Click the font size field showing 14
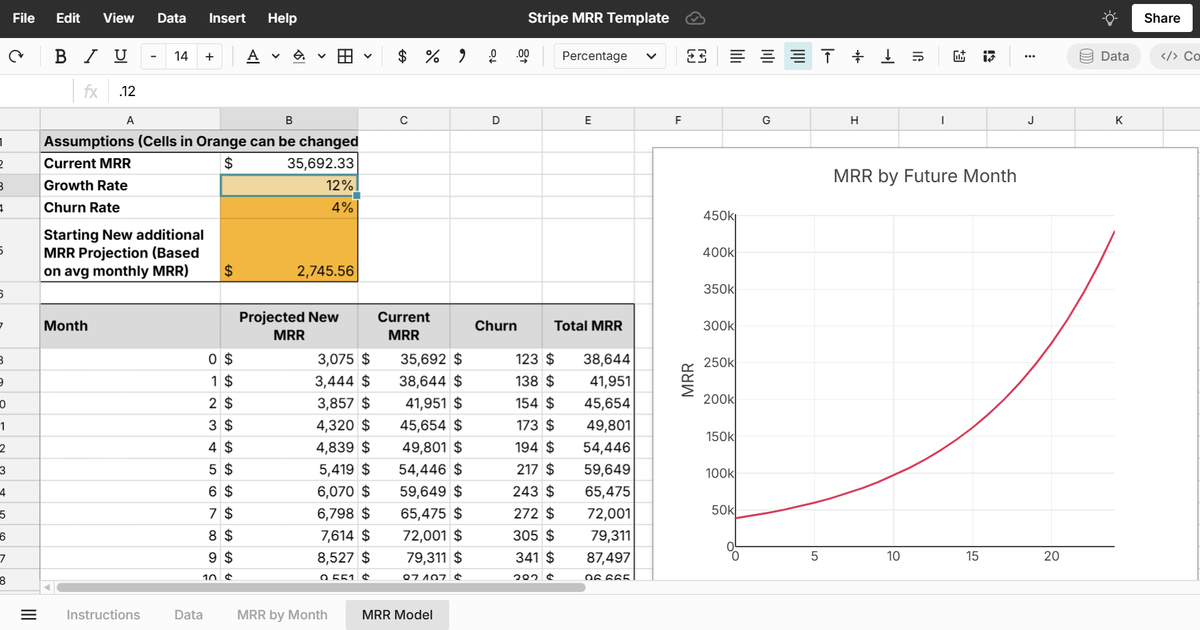Viewport: 1200px width, 630px height. click(181, 56)
